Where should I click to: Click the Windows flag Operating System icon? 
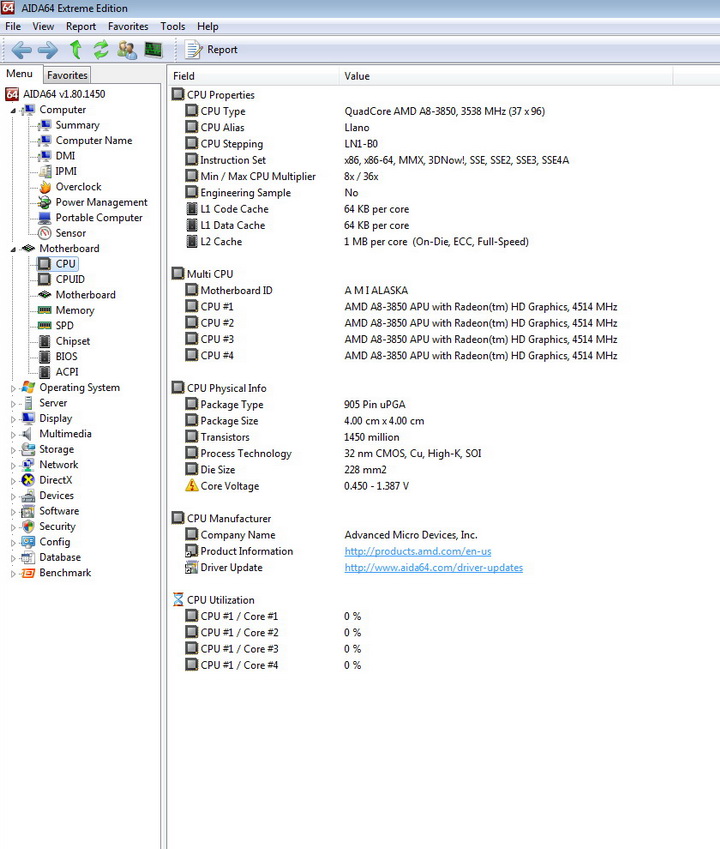[x=28, y=388]
